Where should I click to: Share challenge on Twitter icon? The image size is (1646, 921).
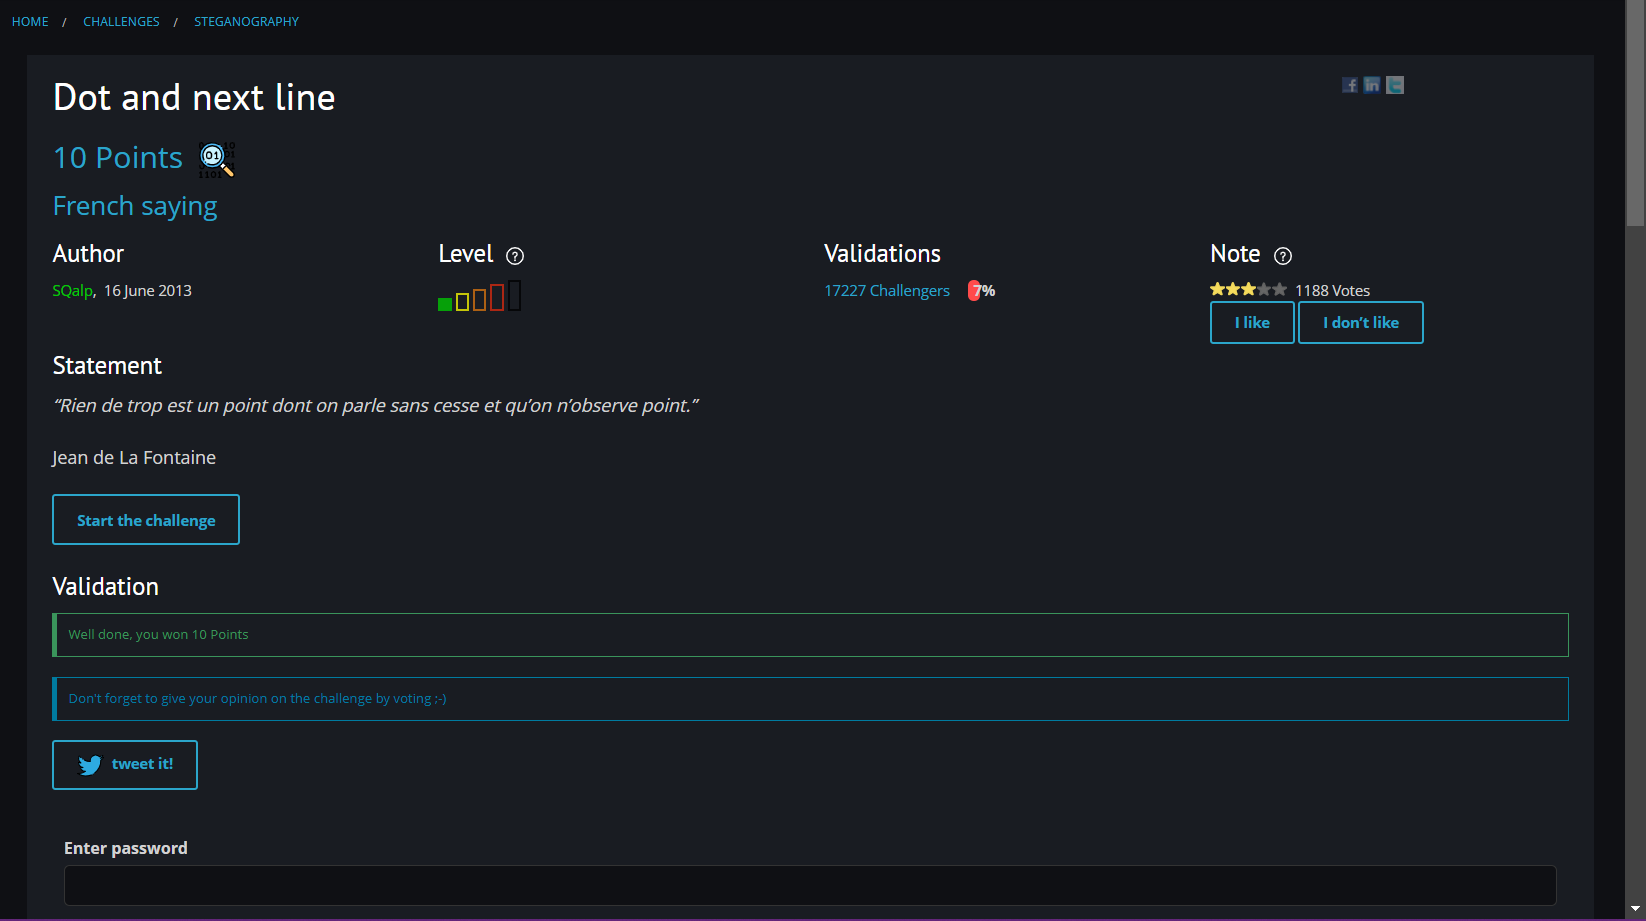pyautogui.click(x=1395, y=85)
